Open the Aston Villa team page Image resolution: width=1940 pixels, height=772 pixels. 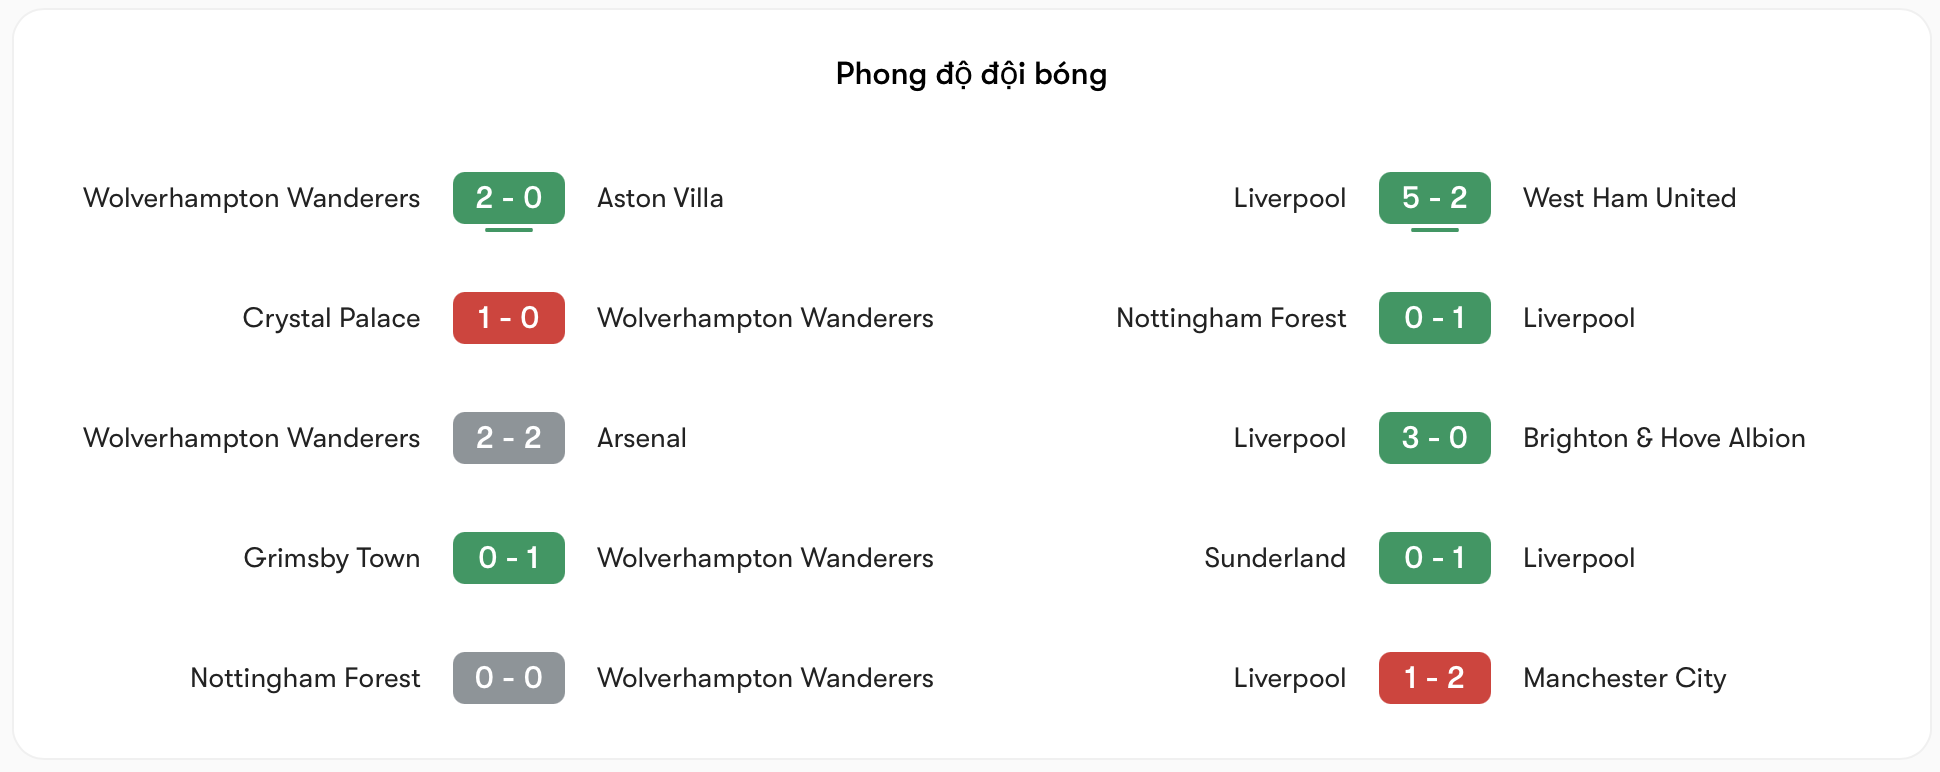660,198
